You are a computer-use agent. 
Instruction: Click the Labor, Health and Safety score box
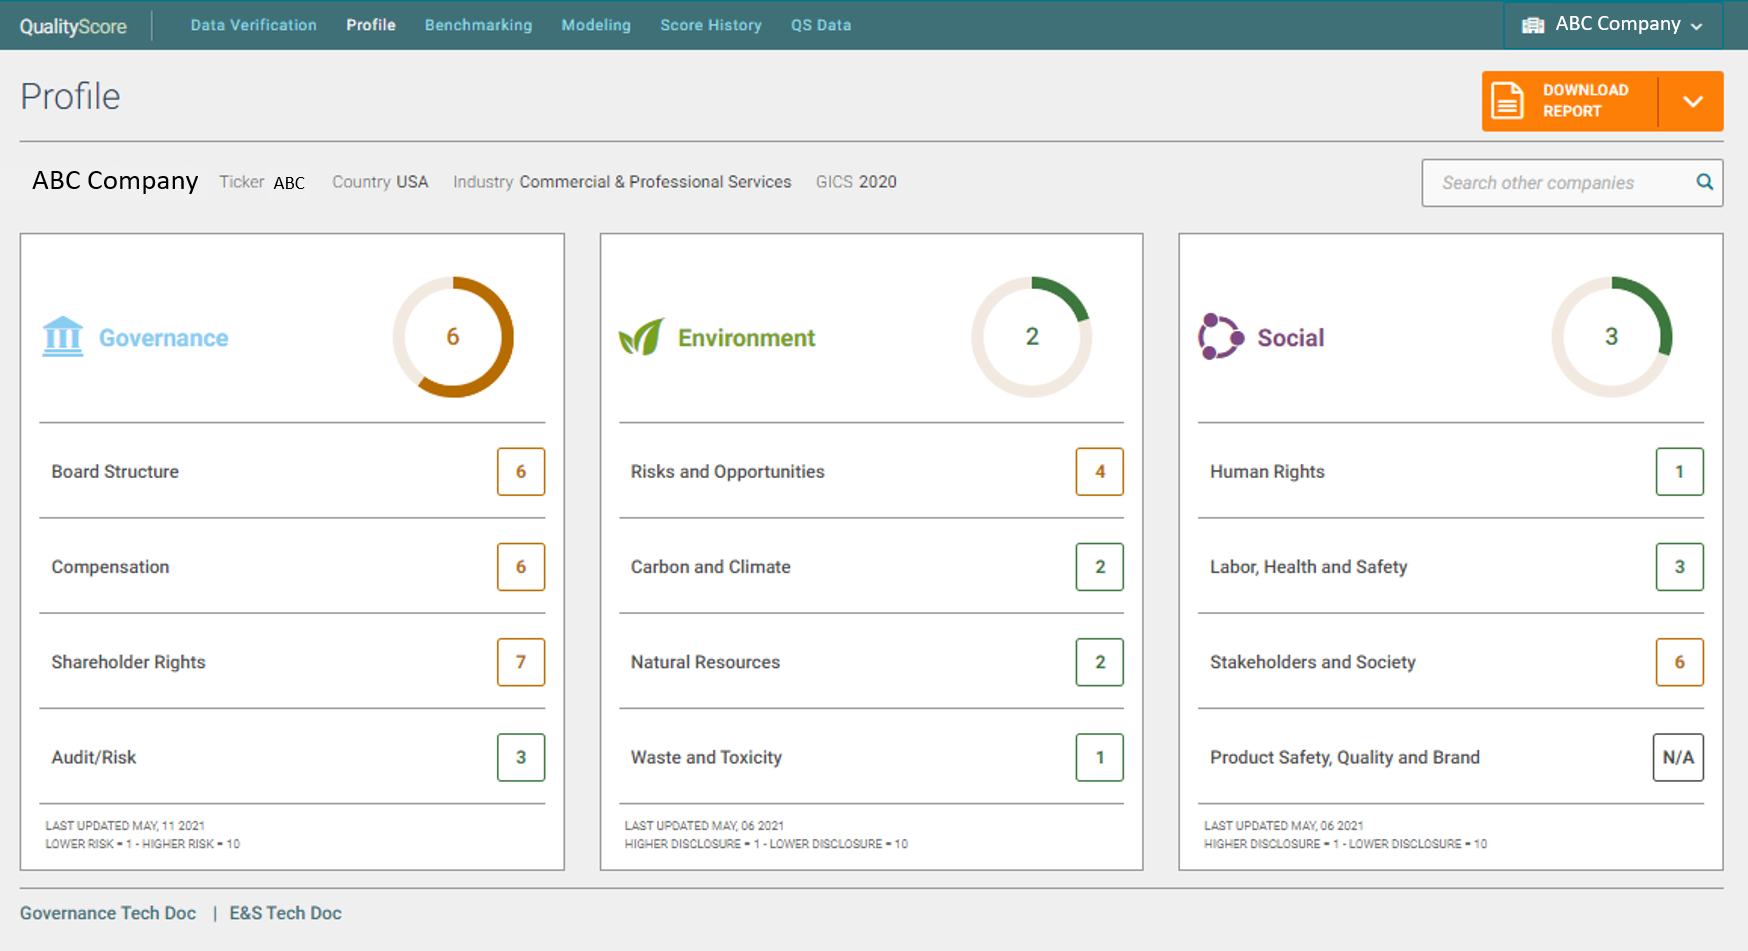1680,567
